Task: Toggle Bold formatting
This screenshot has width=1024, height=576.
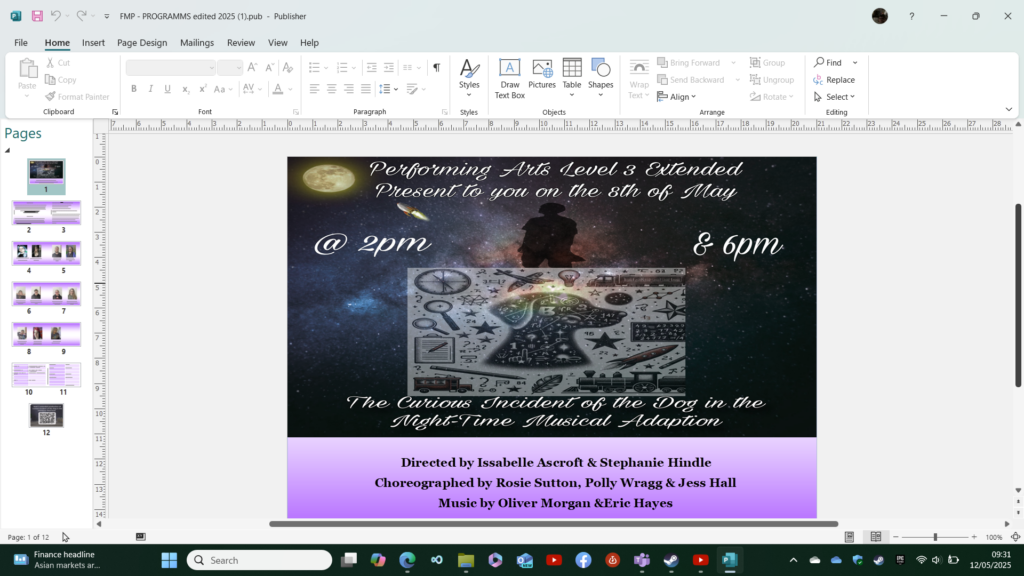Action: tap(133, 89)
